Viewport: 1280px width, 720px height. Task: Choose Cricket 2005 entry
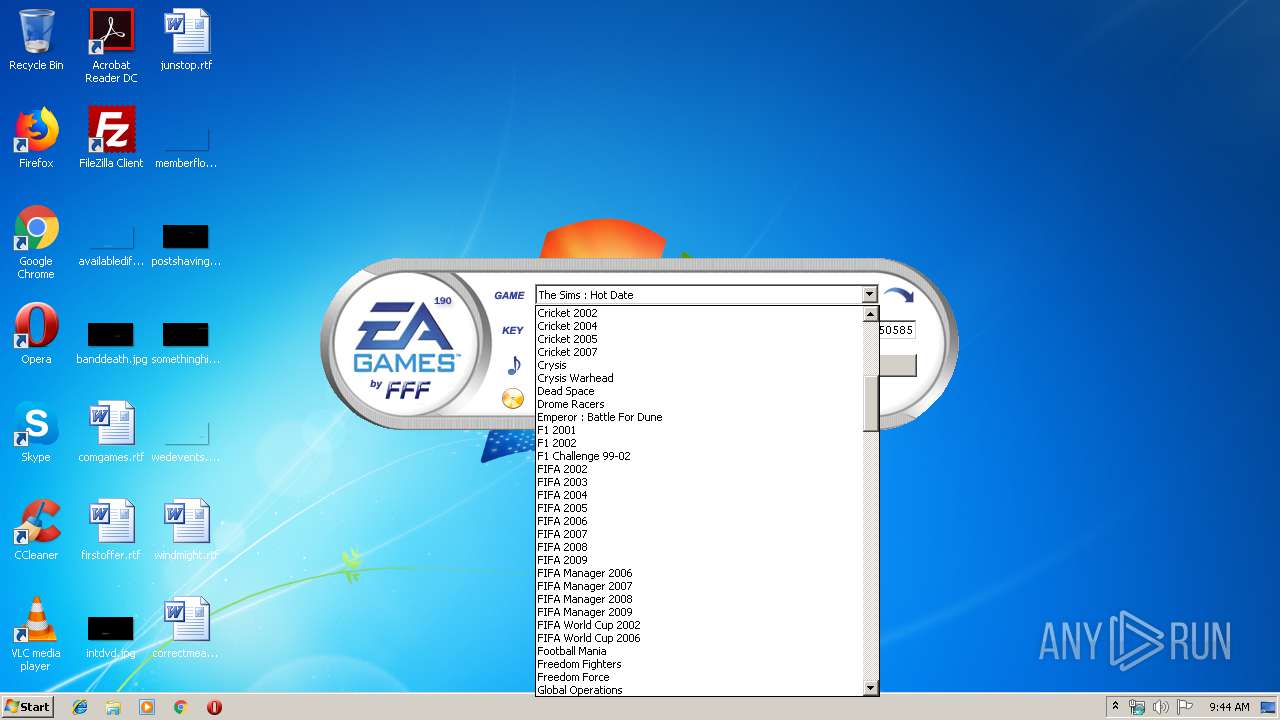click(x=567, y=339)
